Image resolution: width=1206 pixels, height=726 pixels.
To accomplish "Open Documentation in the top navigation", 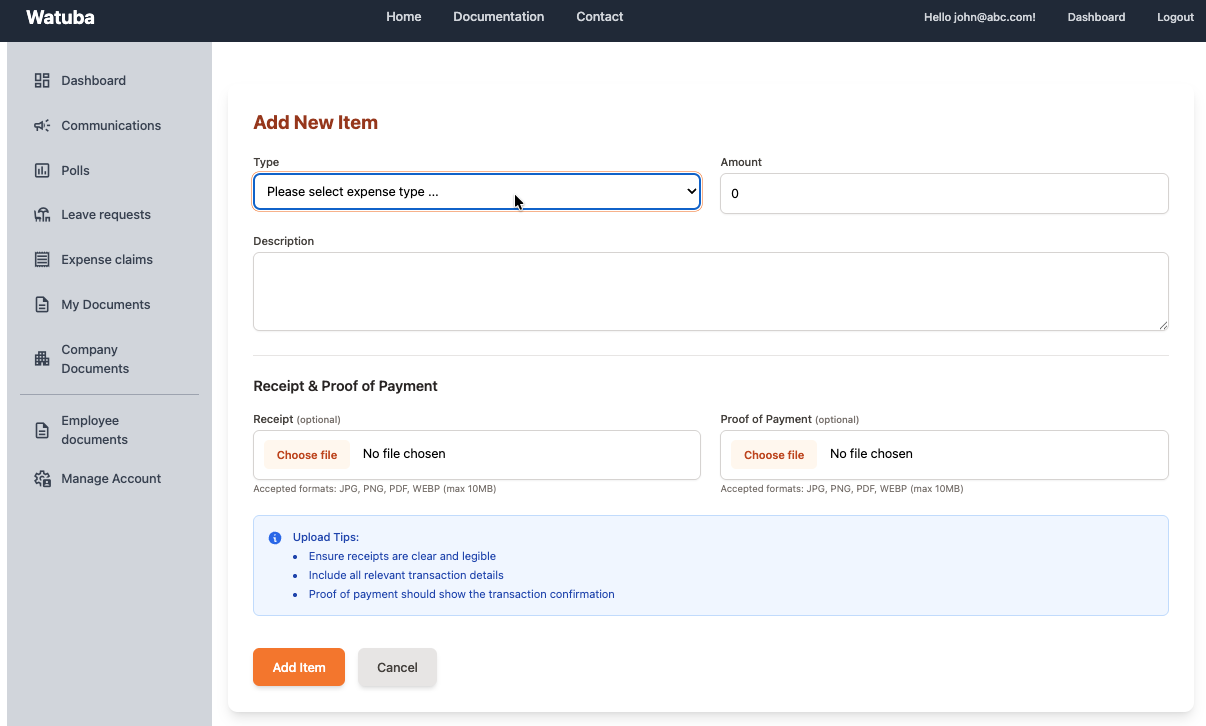I will tap(499, 17).
